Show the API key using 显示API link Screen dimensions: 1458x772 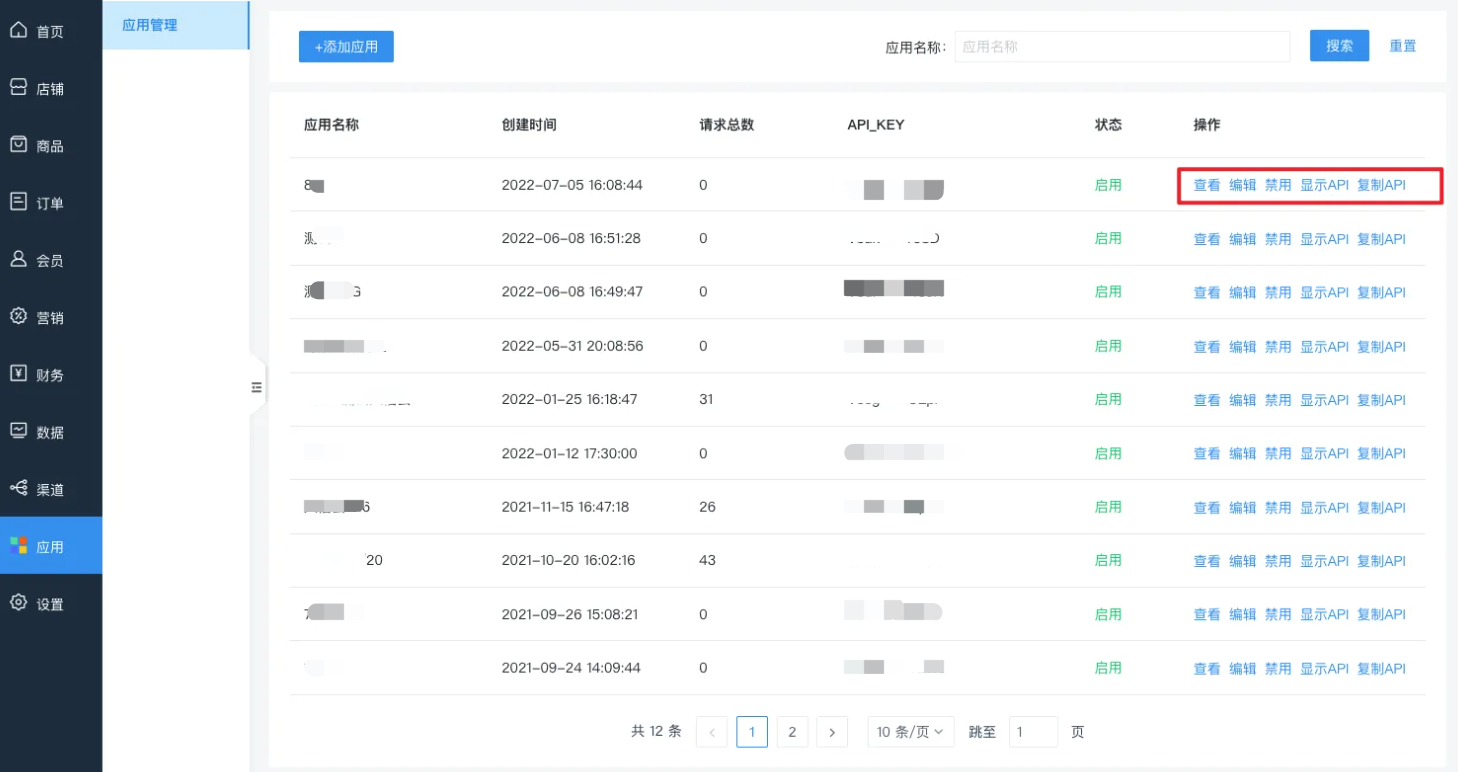pyautogui.click(x=1323, y=185)
